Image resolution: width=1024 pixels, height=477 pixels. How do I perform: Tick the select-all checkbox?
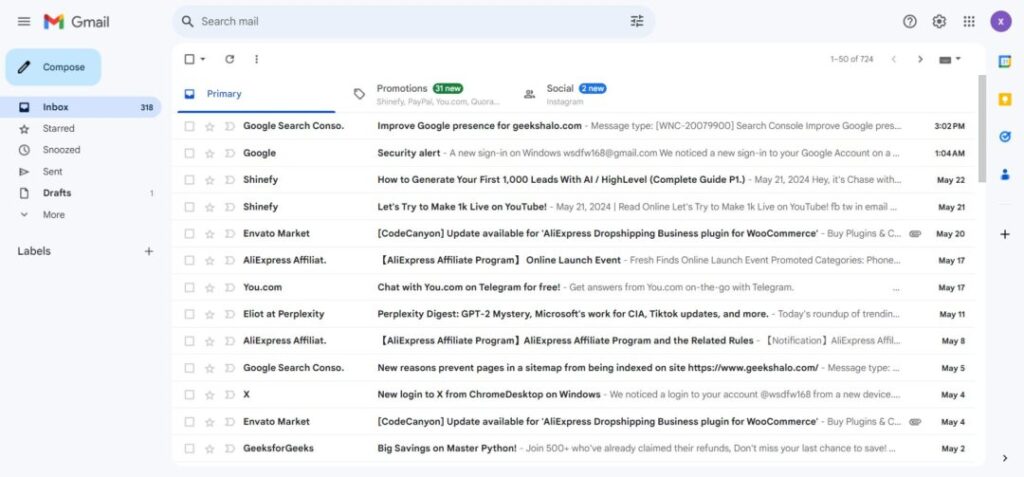[x=189, y=59]
